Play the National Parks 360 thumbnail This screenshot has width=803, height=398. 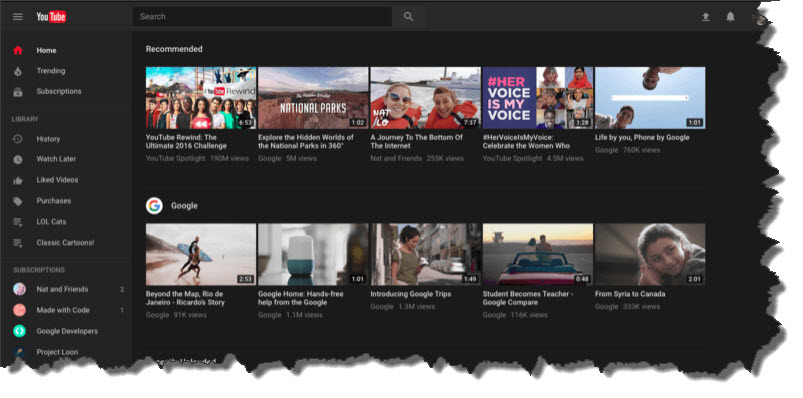click(313, 98)
